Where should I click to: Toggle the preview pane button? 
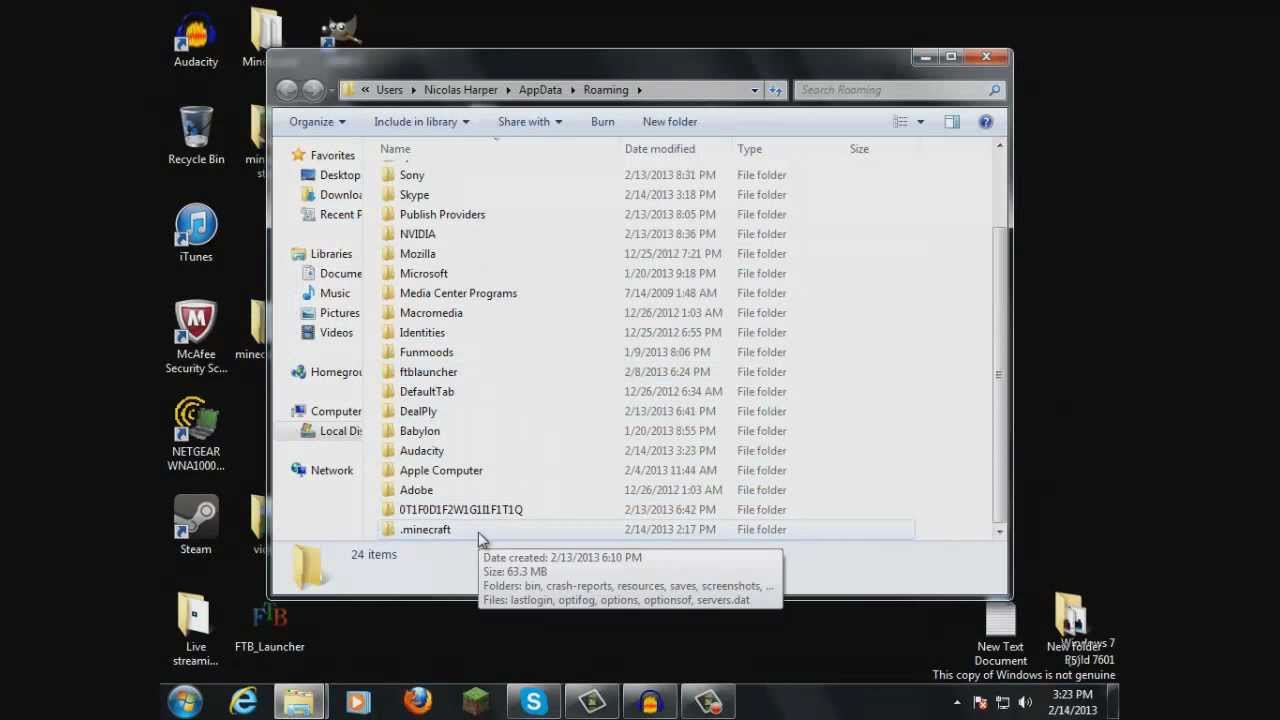coord(952,122)
